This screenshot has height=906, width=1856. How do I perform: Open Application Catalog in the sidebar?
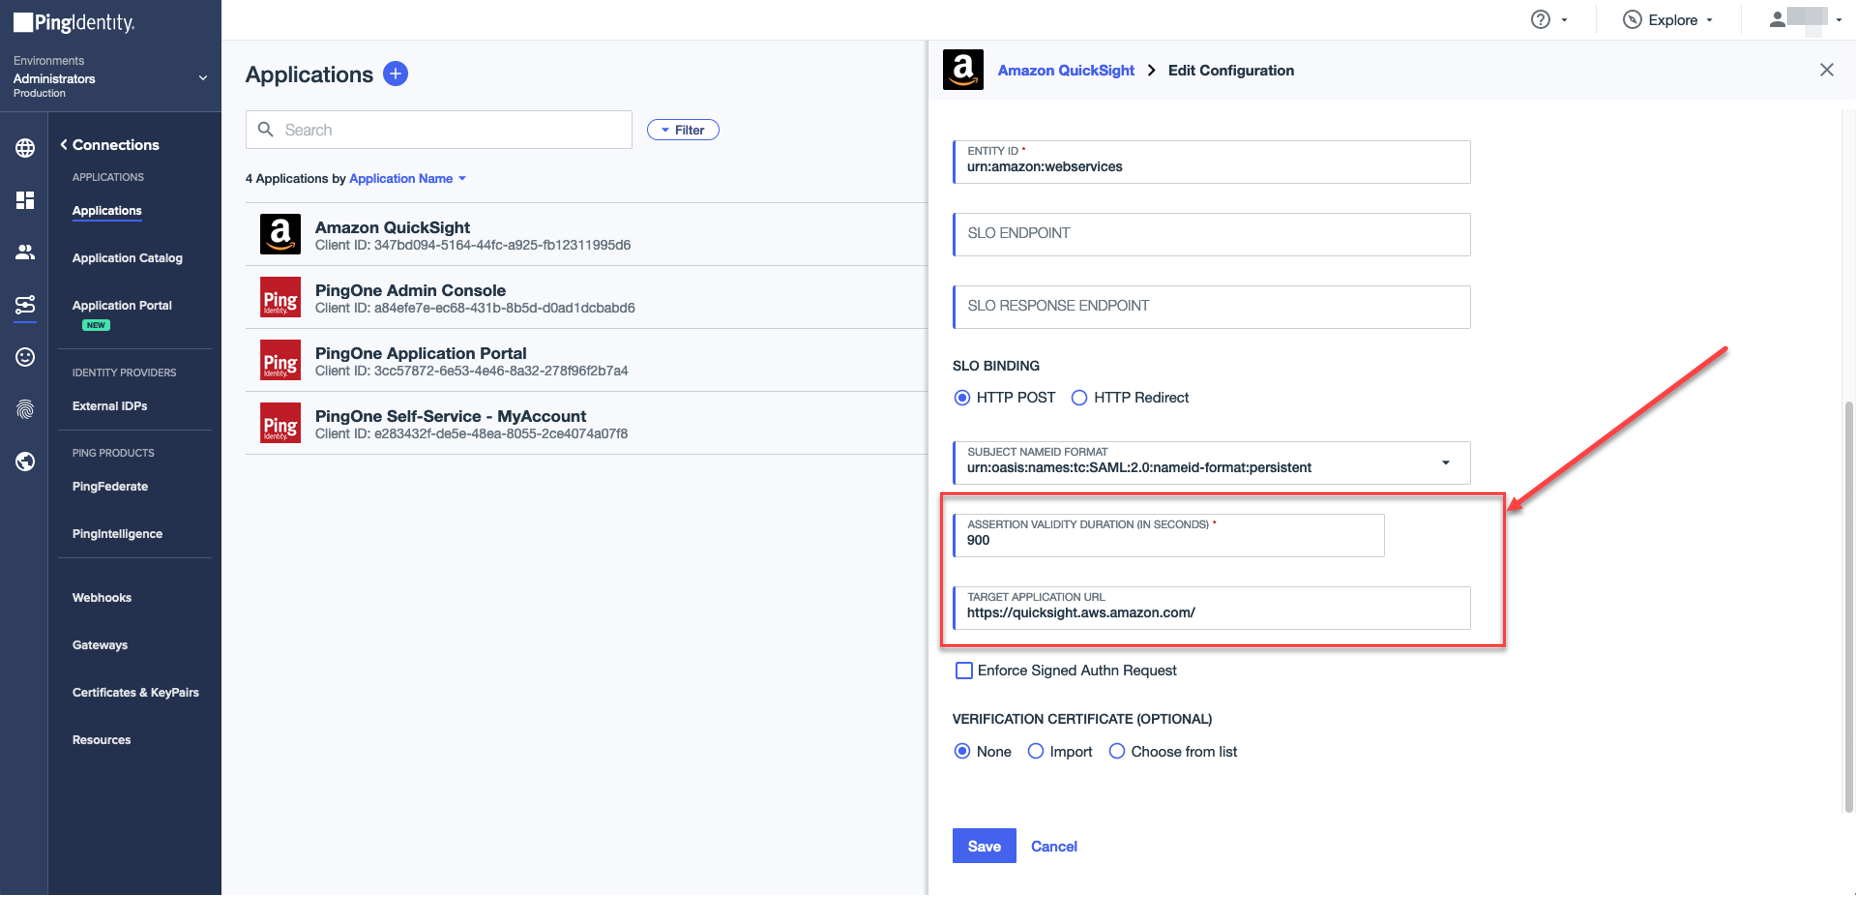127,258
